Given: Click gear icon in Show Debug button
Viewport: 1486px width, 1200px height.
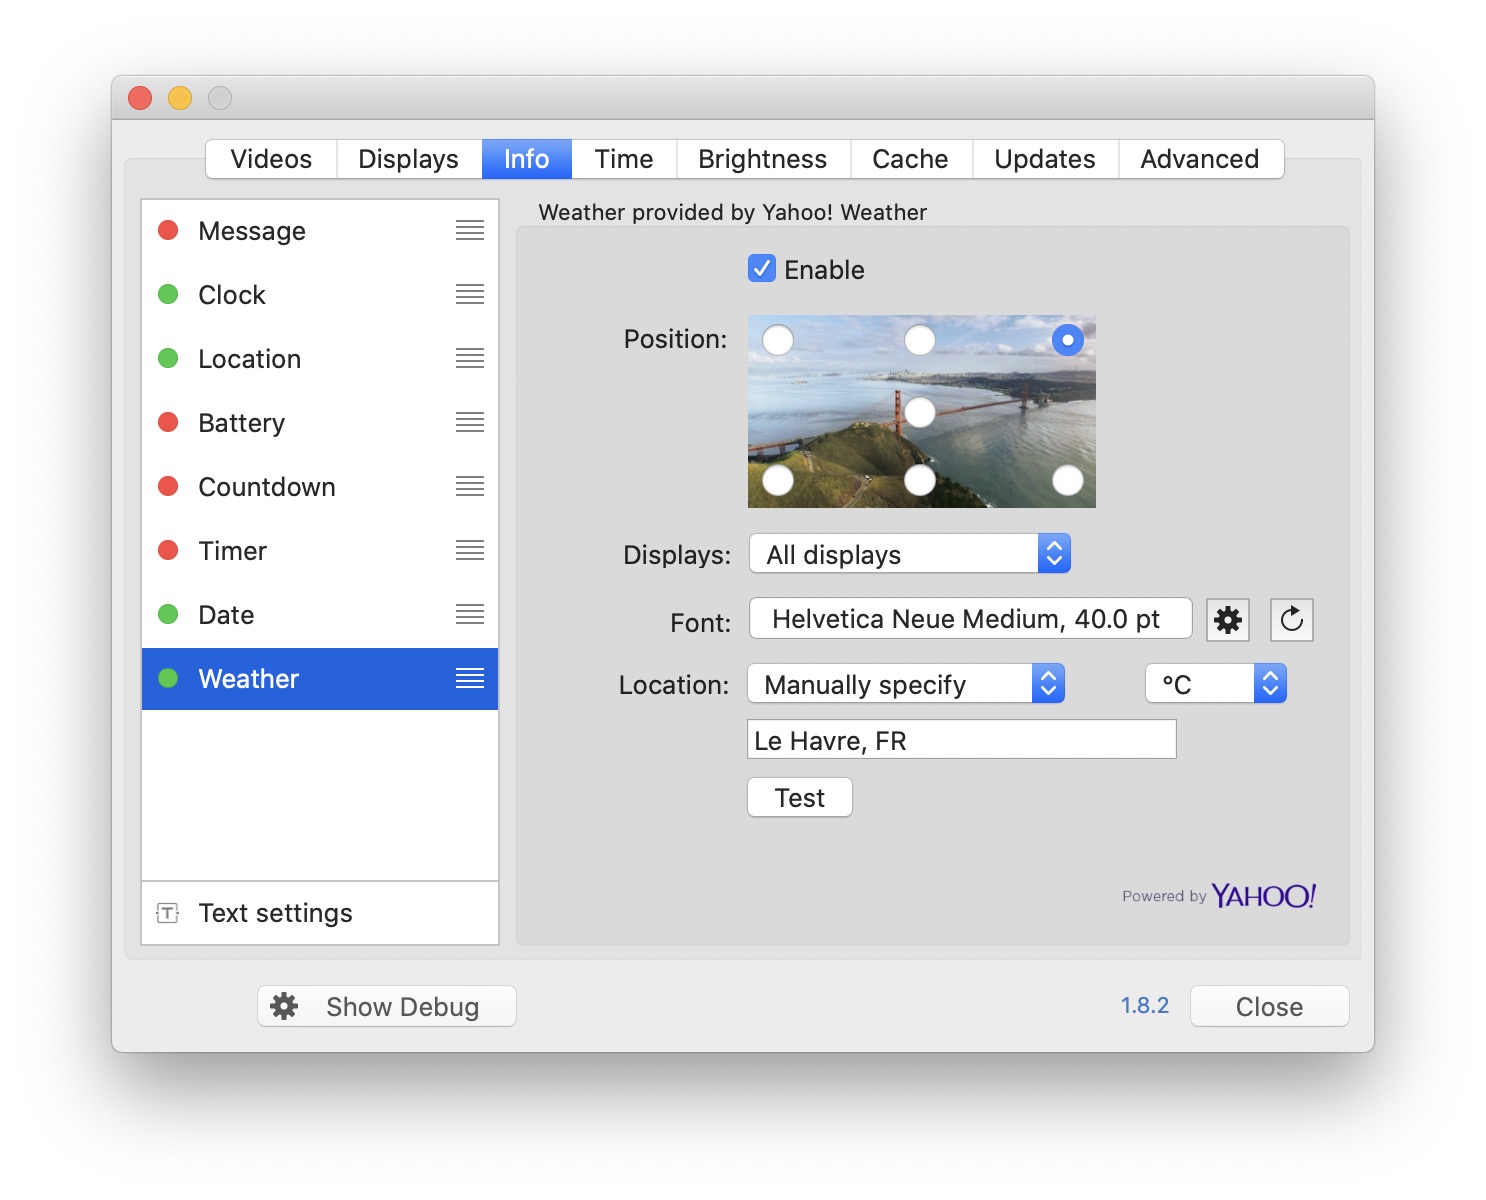Looking at the screenshot, I should (284, 1006).
